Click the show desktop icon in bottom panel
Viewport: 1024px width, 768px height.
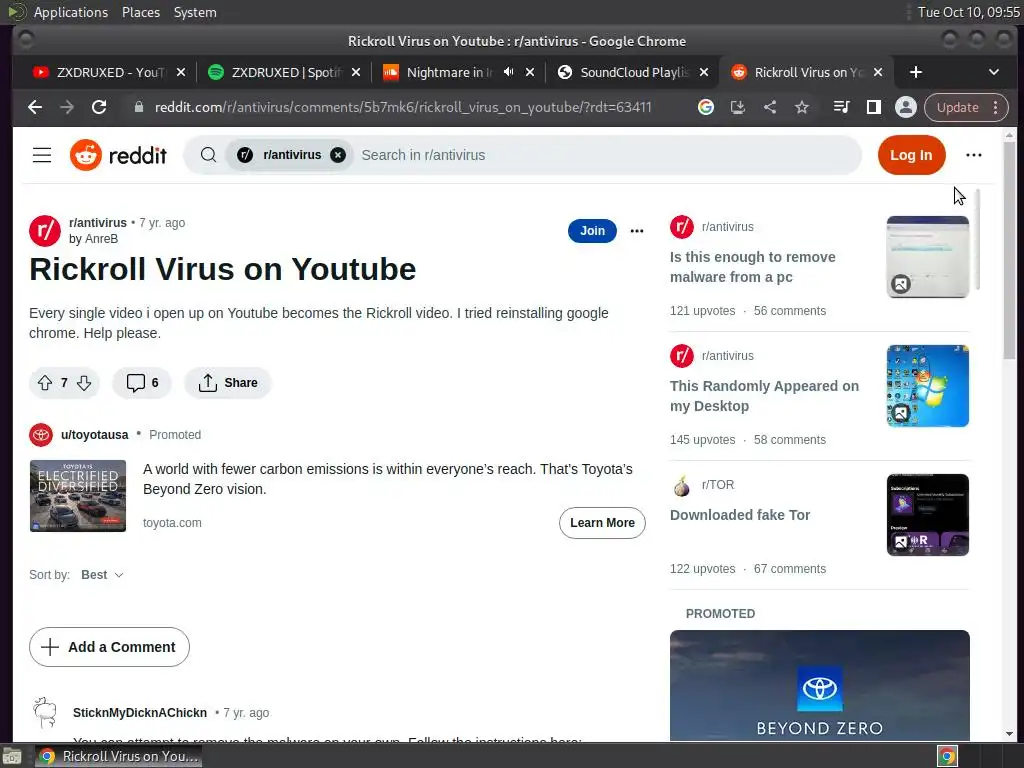point(12,756)
